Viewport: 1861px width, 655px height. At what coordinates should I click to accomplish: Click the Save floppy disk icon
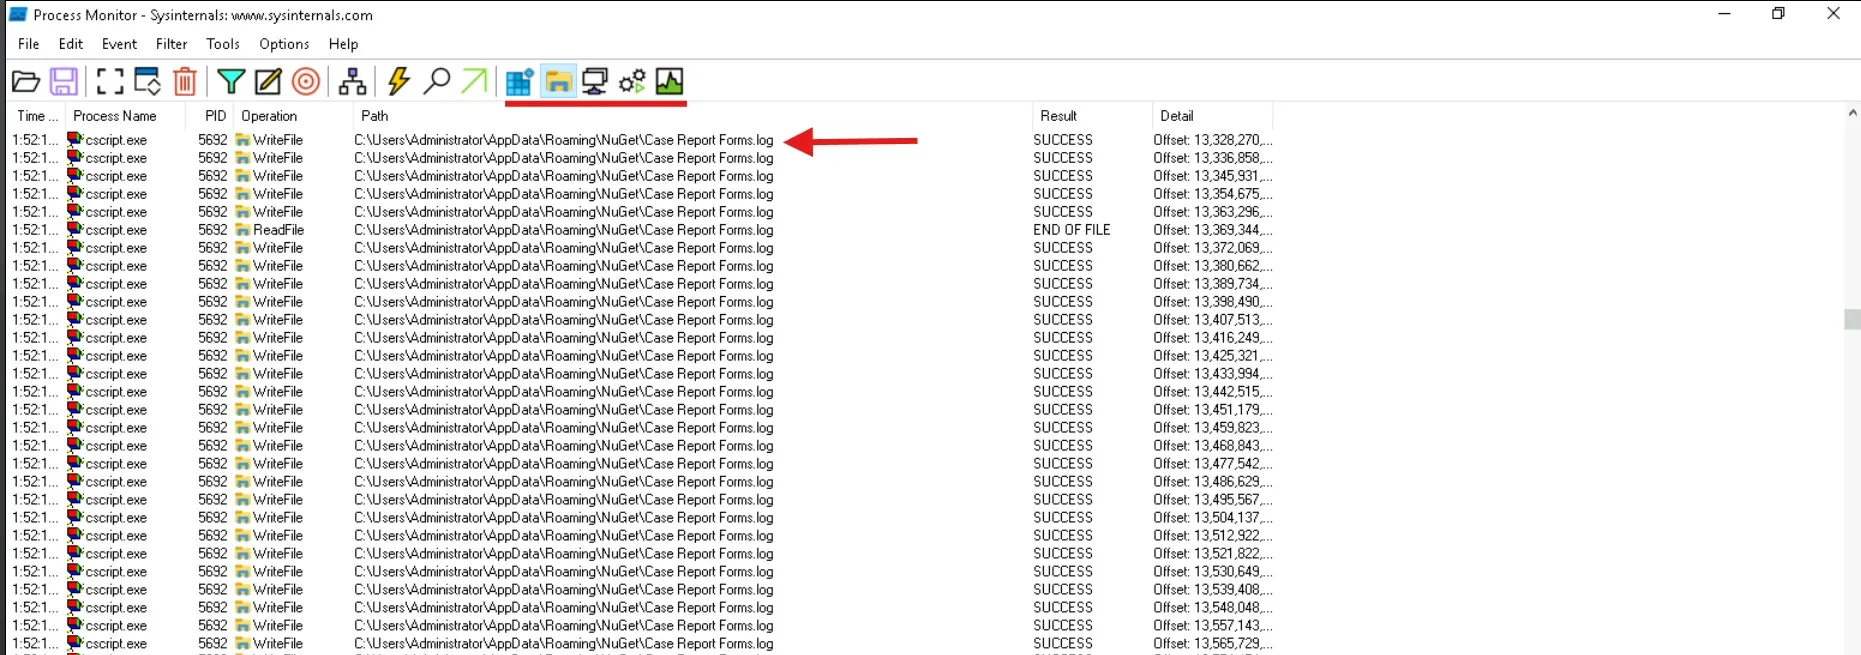coord(64,81)
